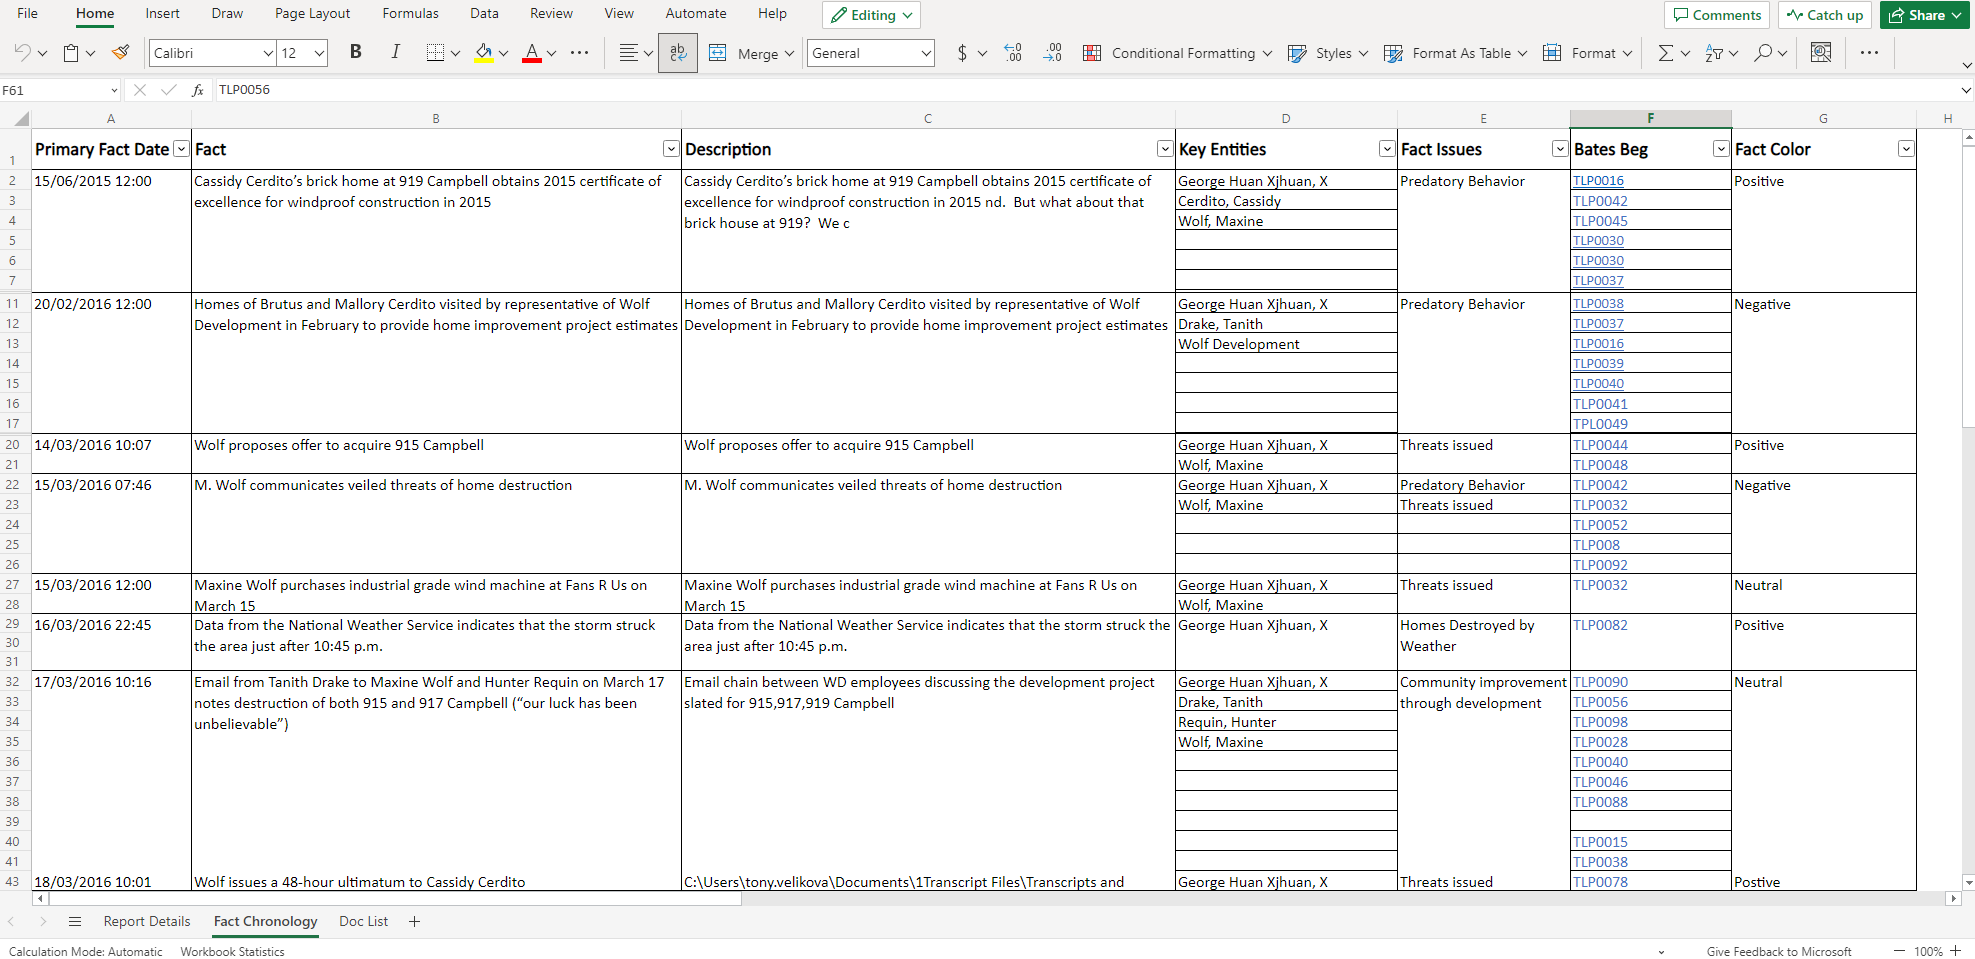Open more ribbon commands ellipsis

pyautogui.click(x=1869, y=53)
